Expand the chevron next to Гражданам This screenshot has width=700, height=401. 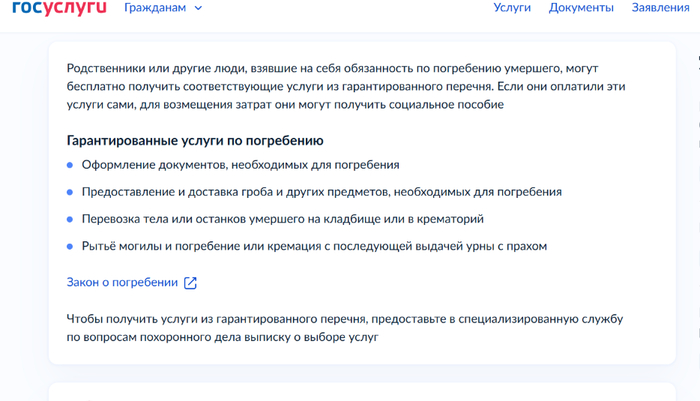point(198,8)
